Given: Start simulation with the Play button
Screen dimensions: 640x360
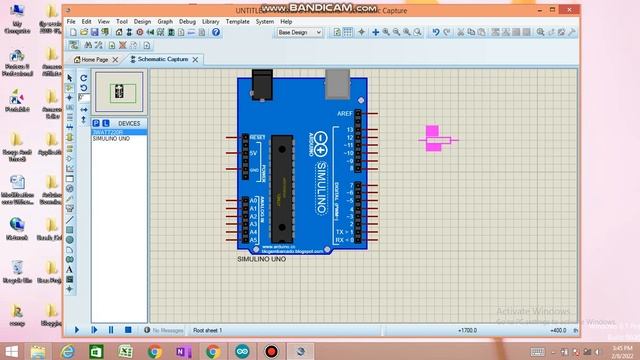Looking at the screenshot, I should 77,330.
